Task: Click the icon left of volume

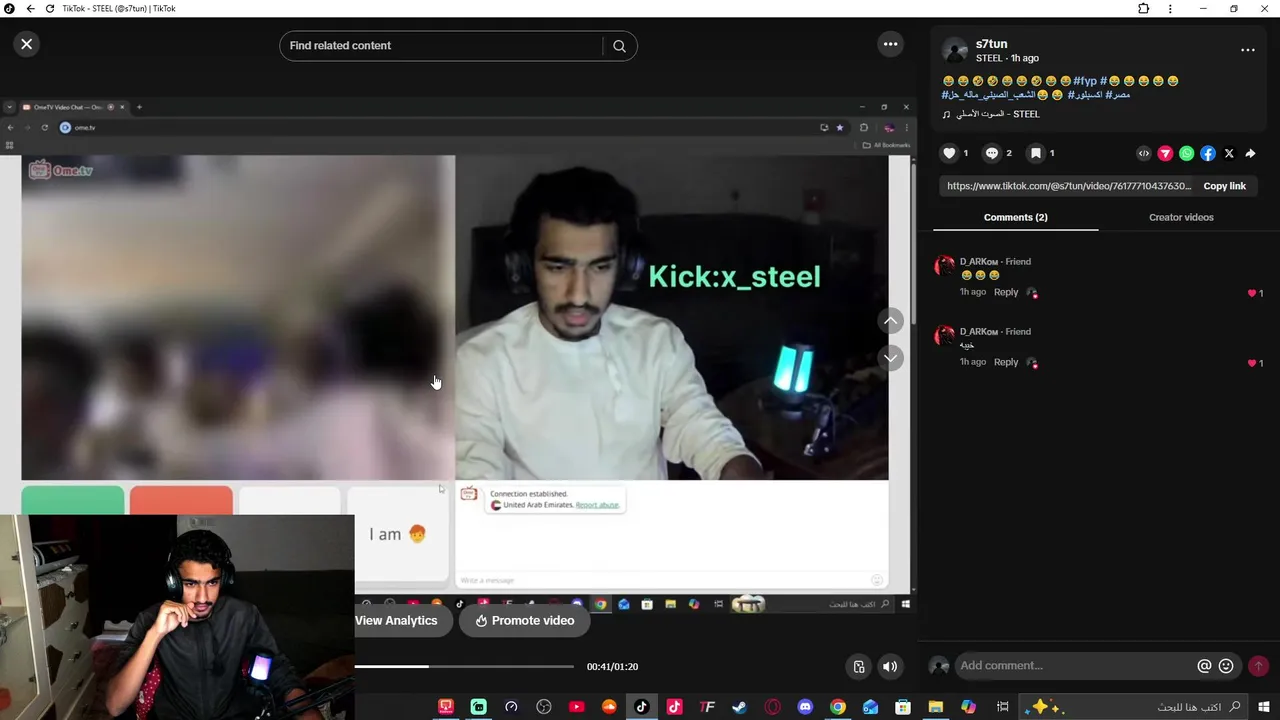Action: pos(858,666)
